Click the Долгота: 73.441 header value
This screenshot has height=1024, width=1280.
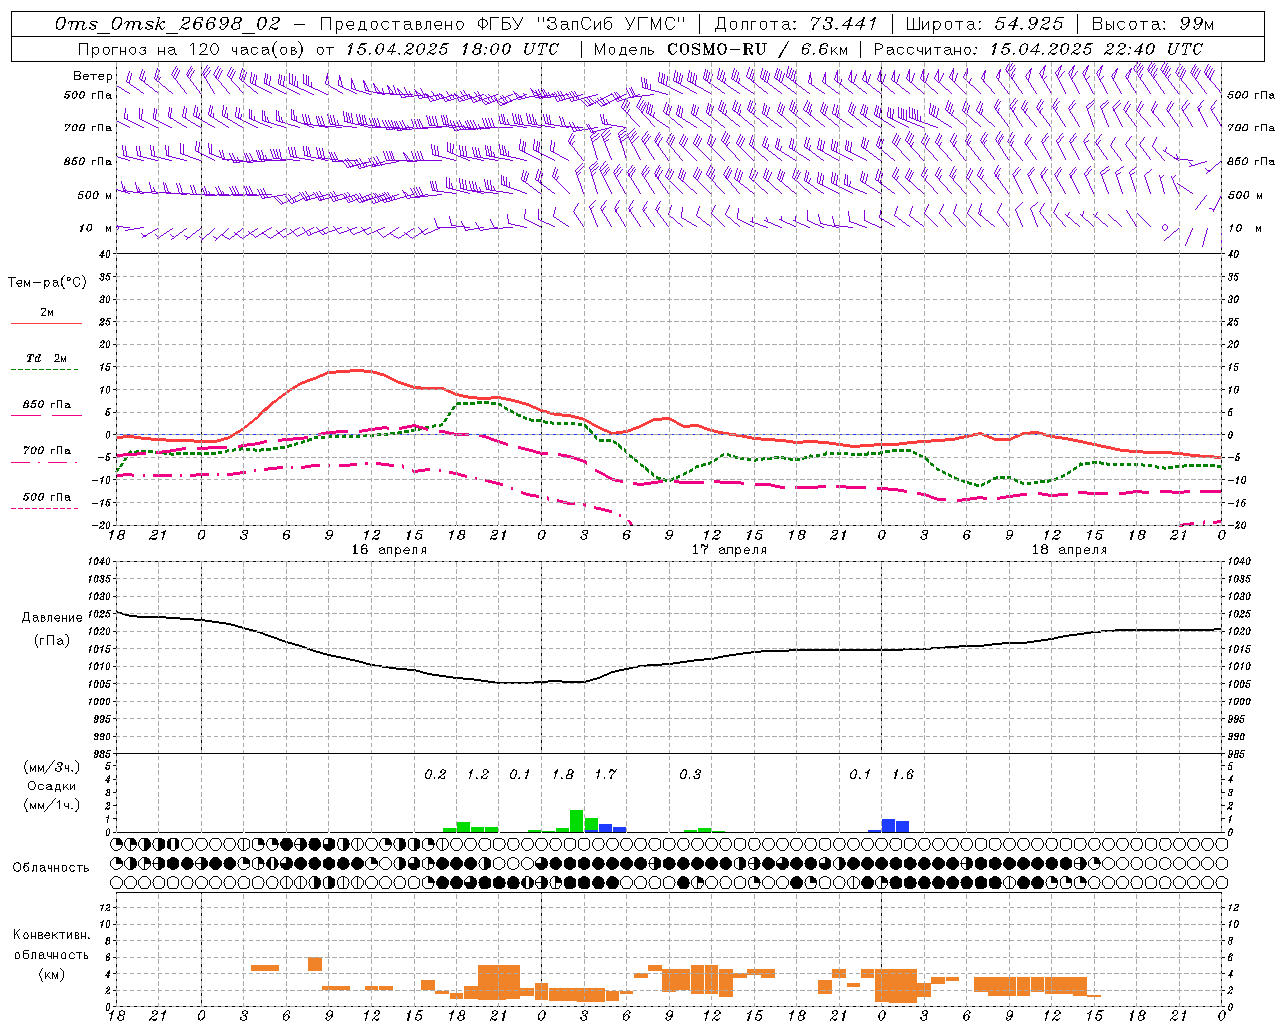[x=795, y=24]
